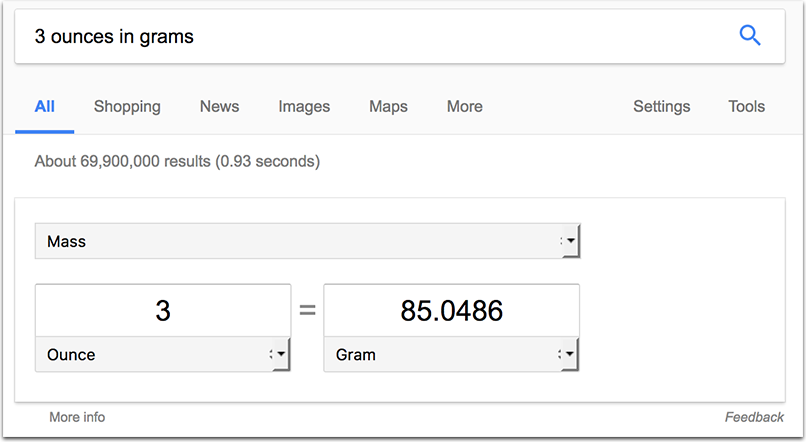Click the result field showing 85.0486

[451, 310]
